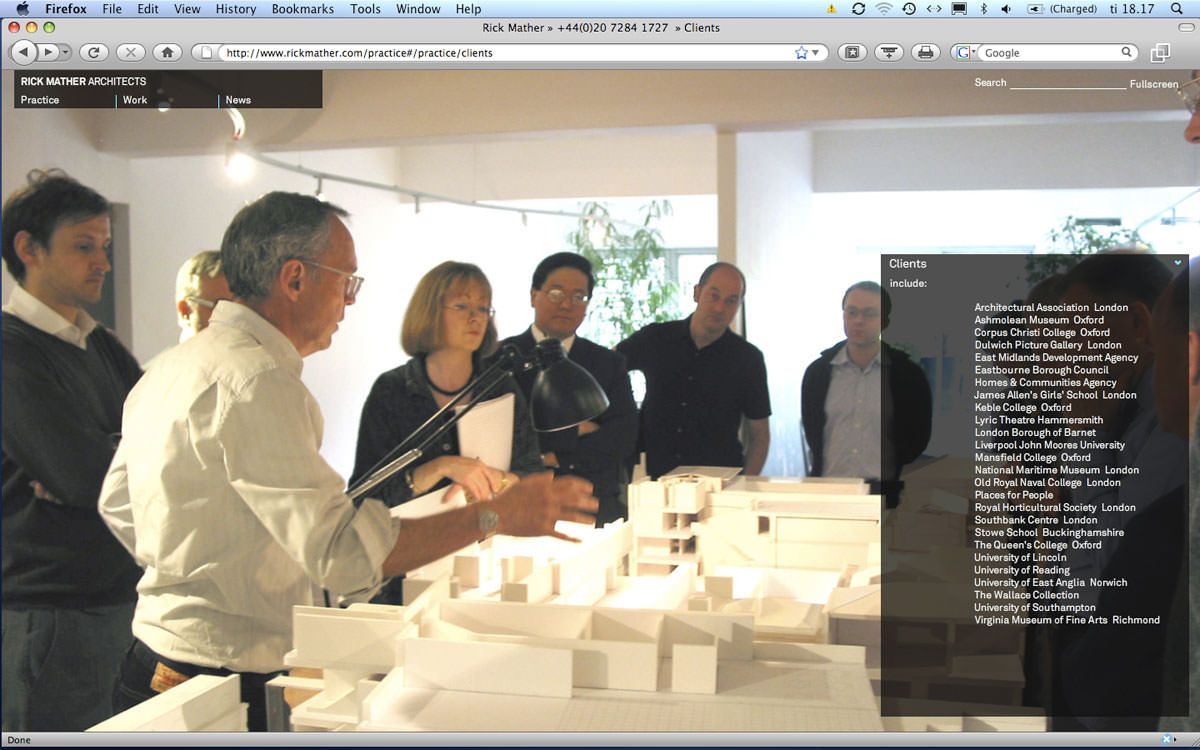Open the News site navigation item
1200x750 pixels.
pyautogui.click(x=238, y=100)
